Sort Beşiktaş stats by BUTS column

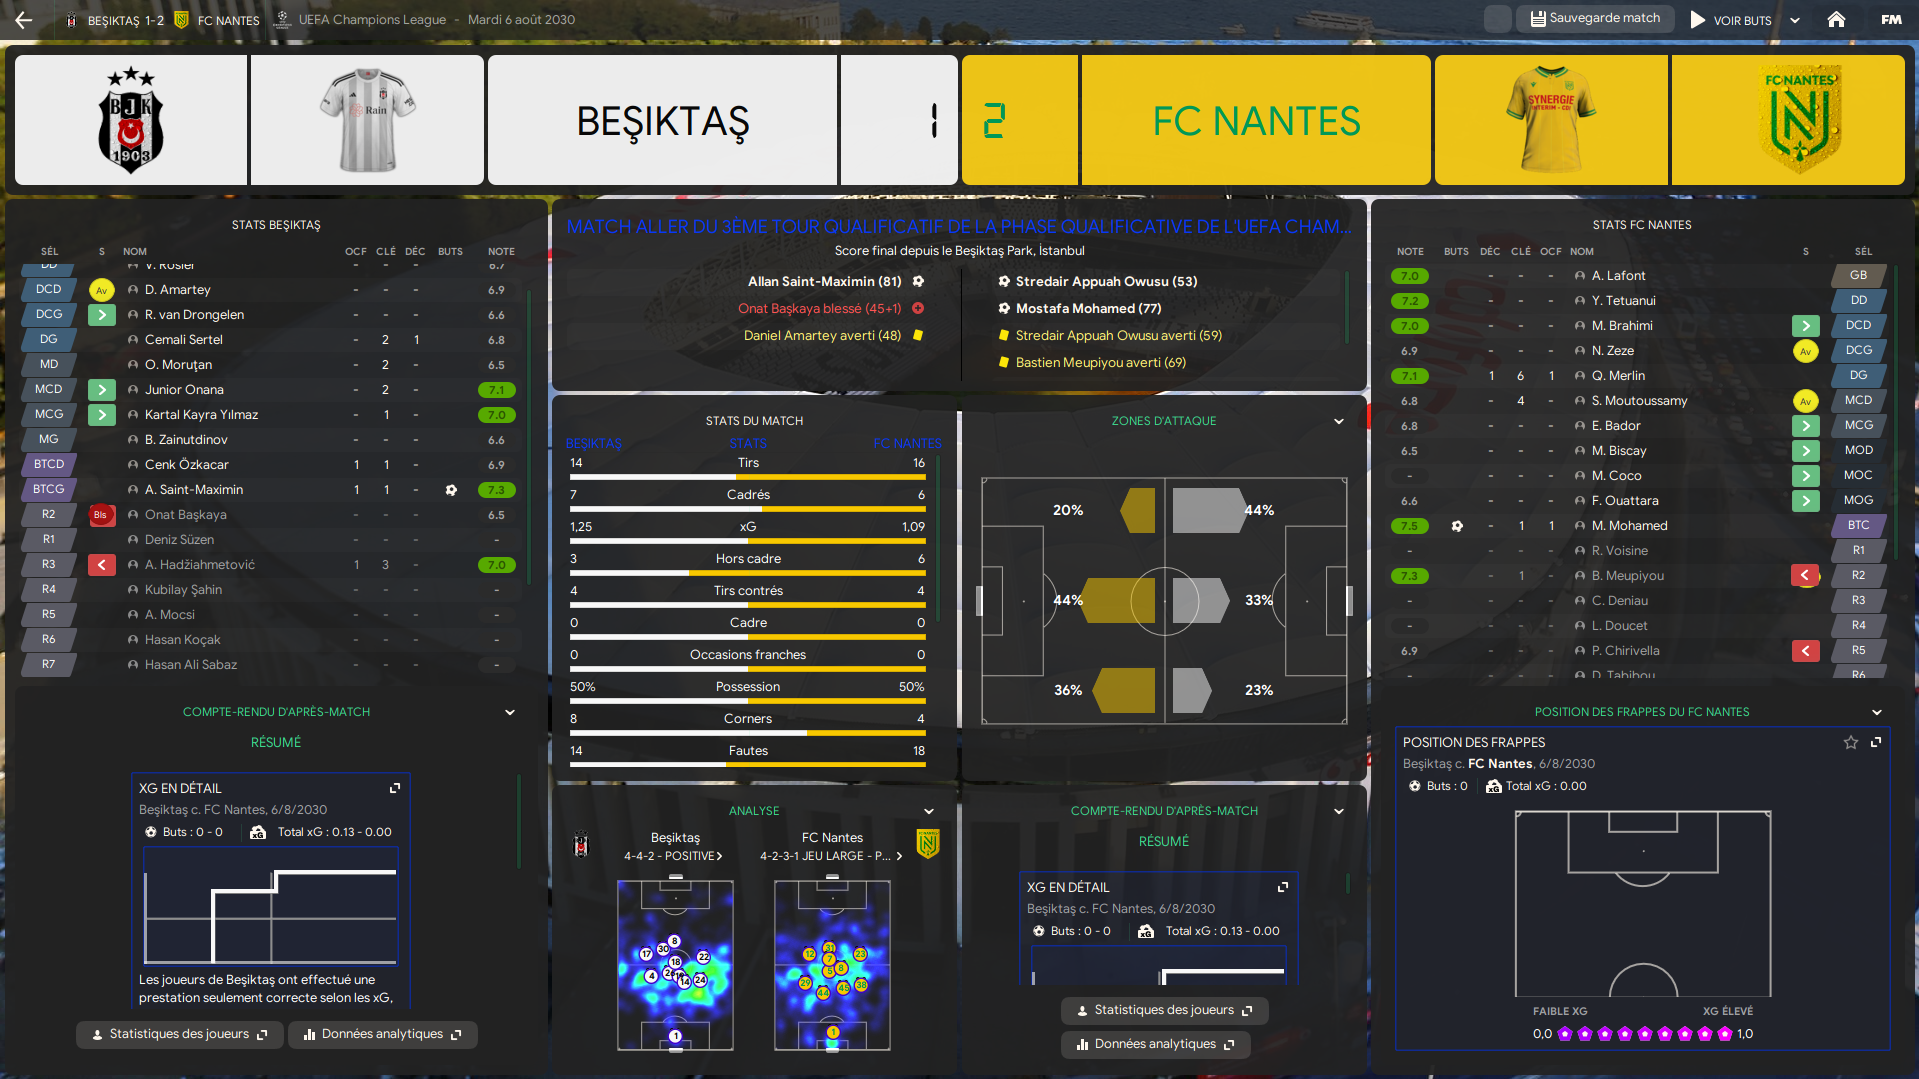tap(450, 252)
